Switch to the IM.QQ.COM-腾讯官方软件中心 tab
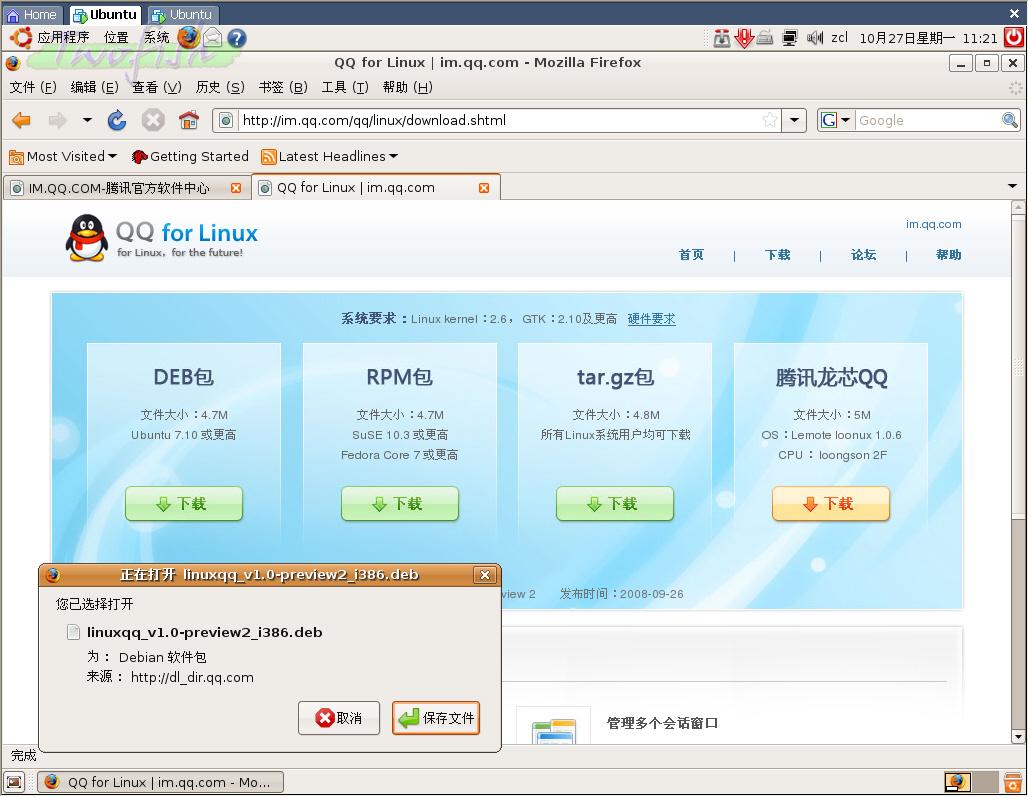Screen dimensions: 1029x797 pos(126,188)
